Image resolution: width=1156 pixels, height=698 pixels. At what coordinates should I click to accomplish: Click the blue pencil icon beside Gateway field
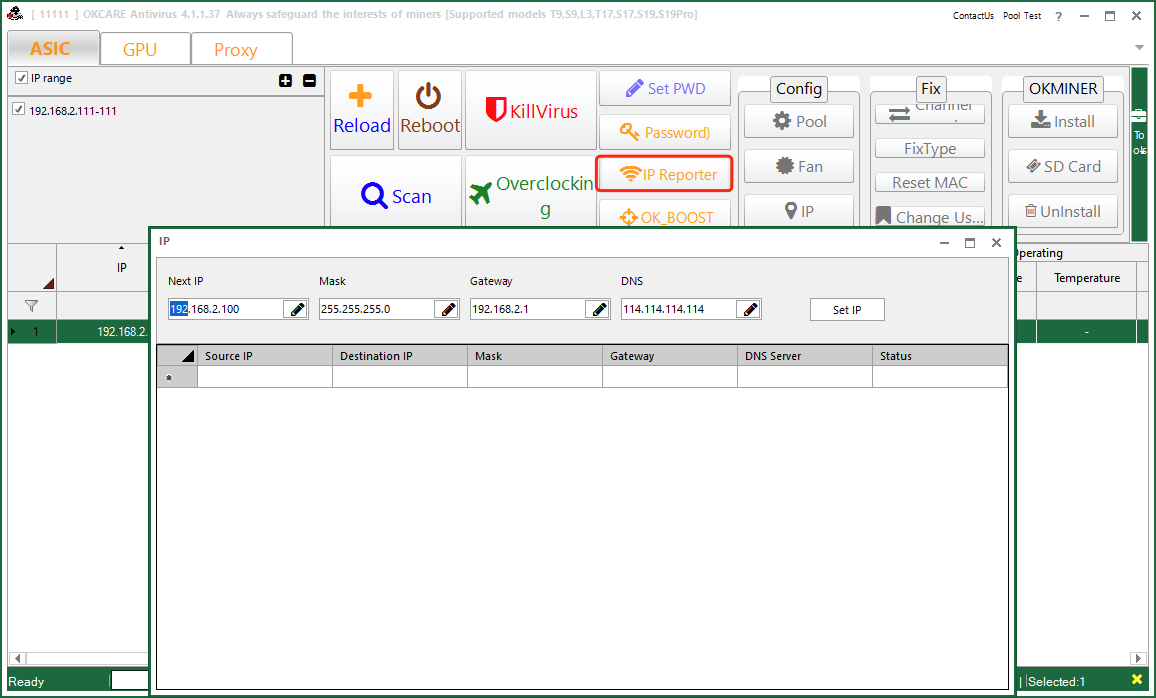click(x=599, y=310)
